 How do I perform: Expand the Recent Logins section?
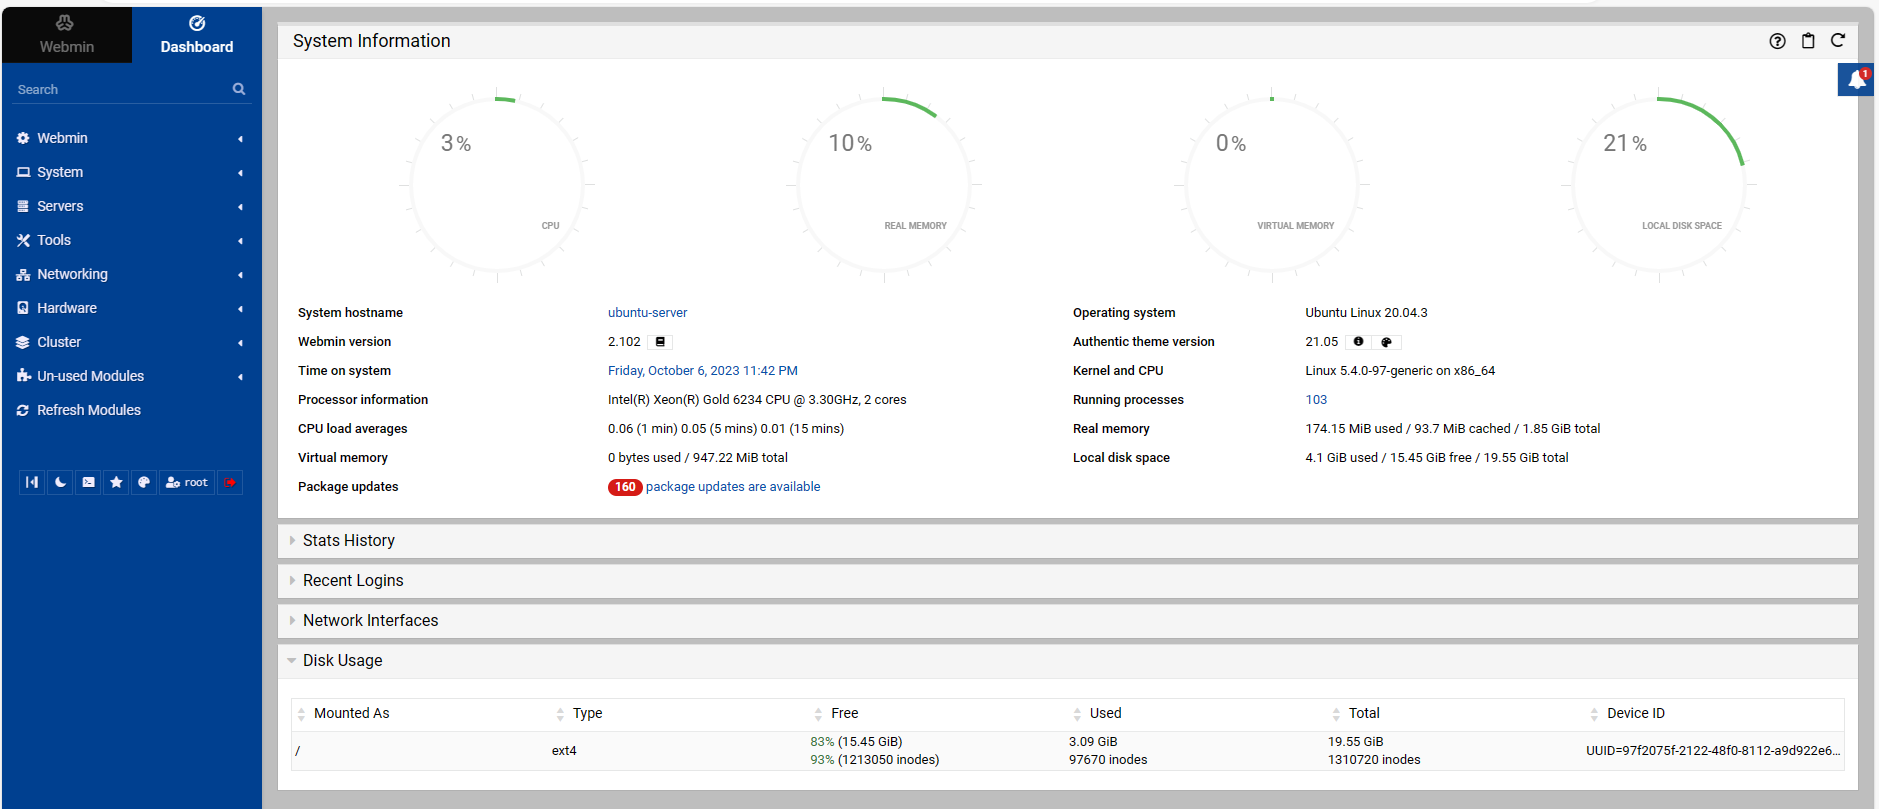353,580
